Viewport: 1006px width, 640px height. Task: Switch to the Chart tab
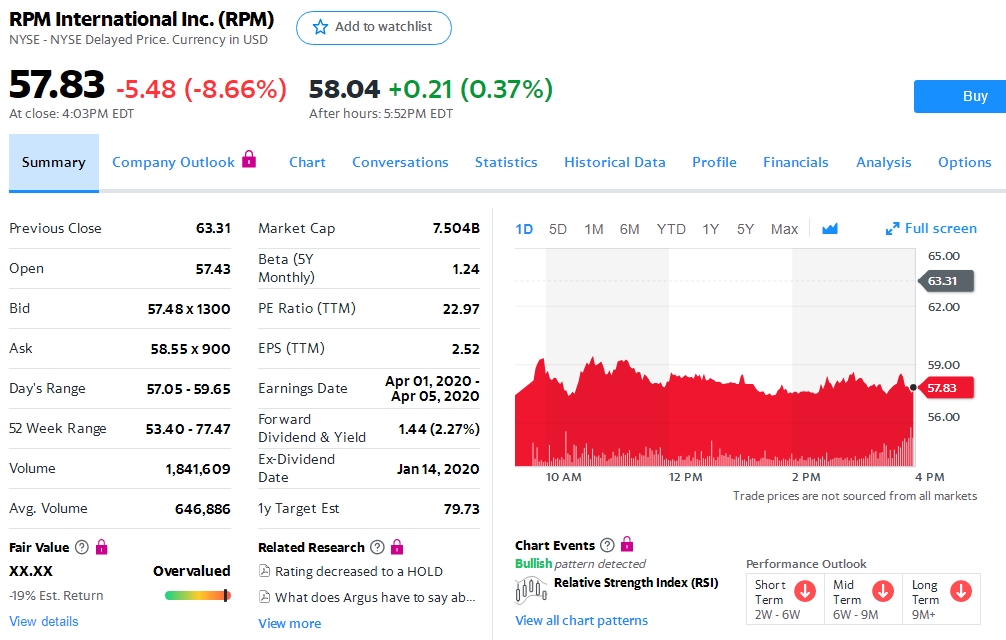tap(307, 162)
